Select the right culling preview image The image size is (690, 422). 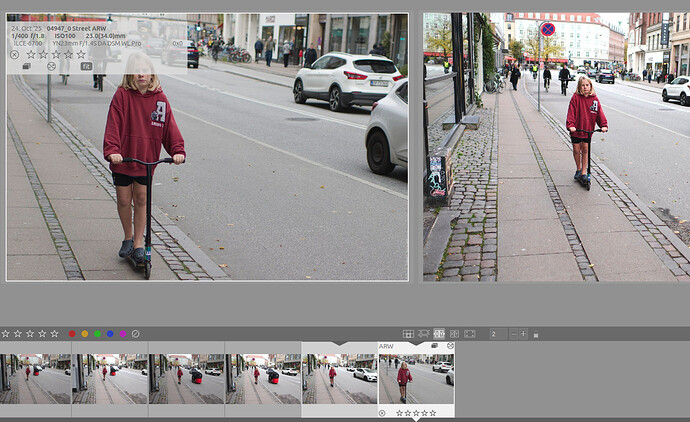tap(556, 147)
